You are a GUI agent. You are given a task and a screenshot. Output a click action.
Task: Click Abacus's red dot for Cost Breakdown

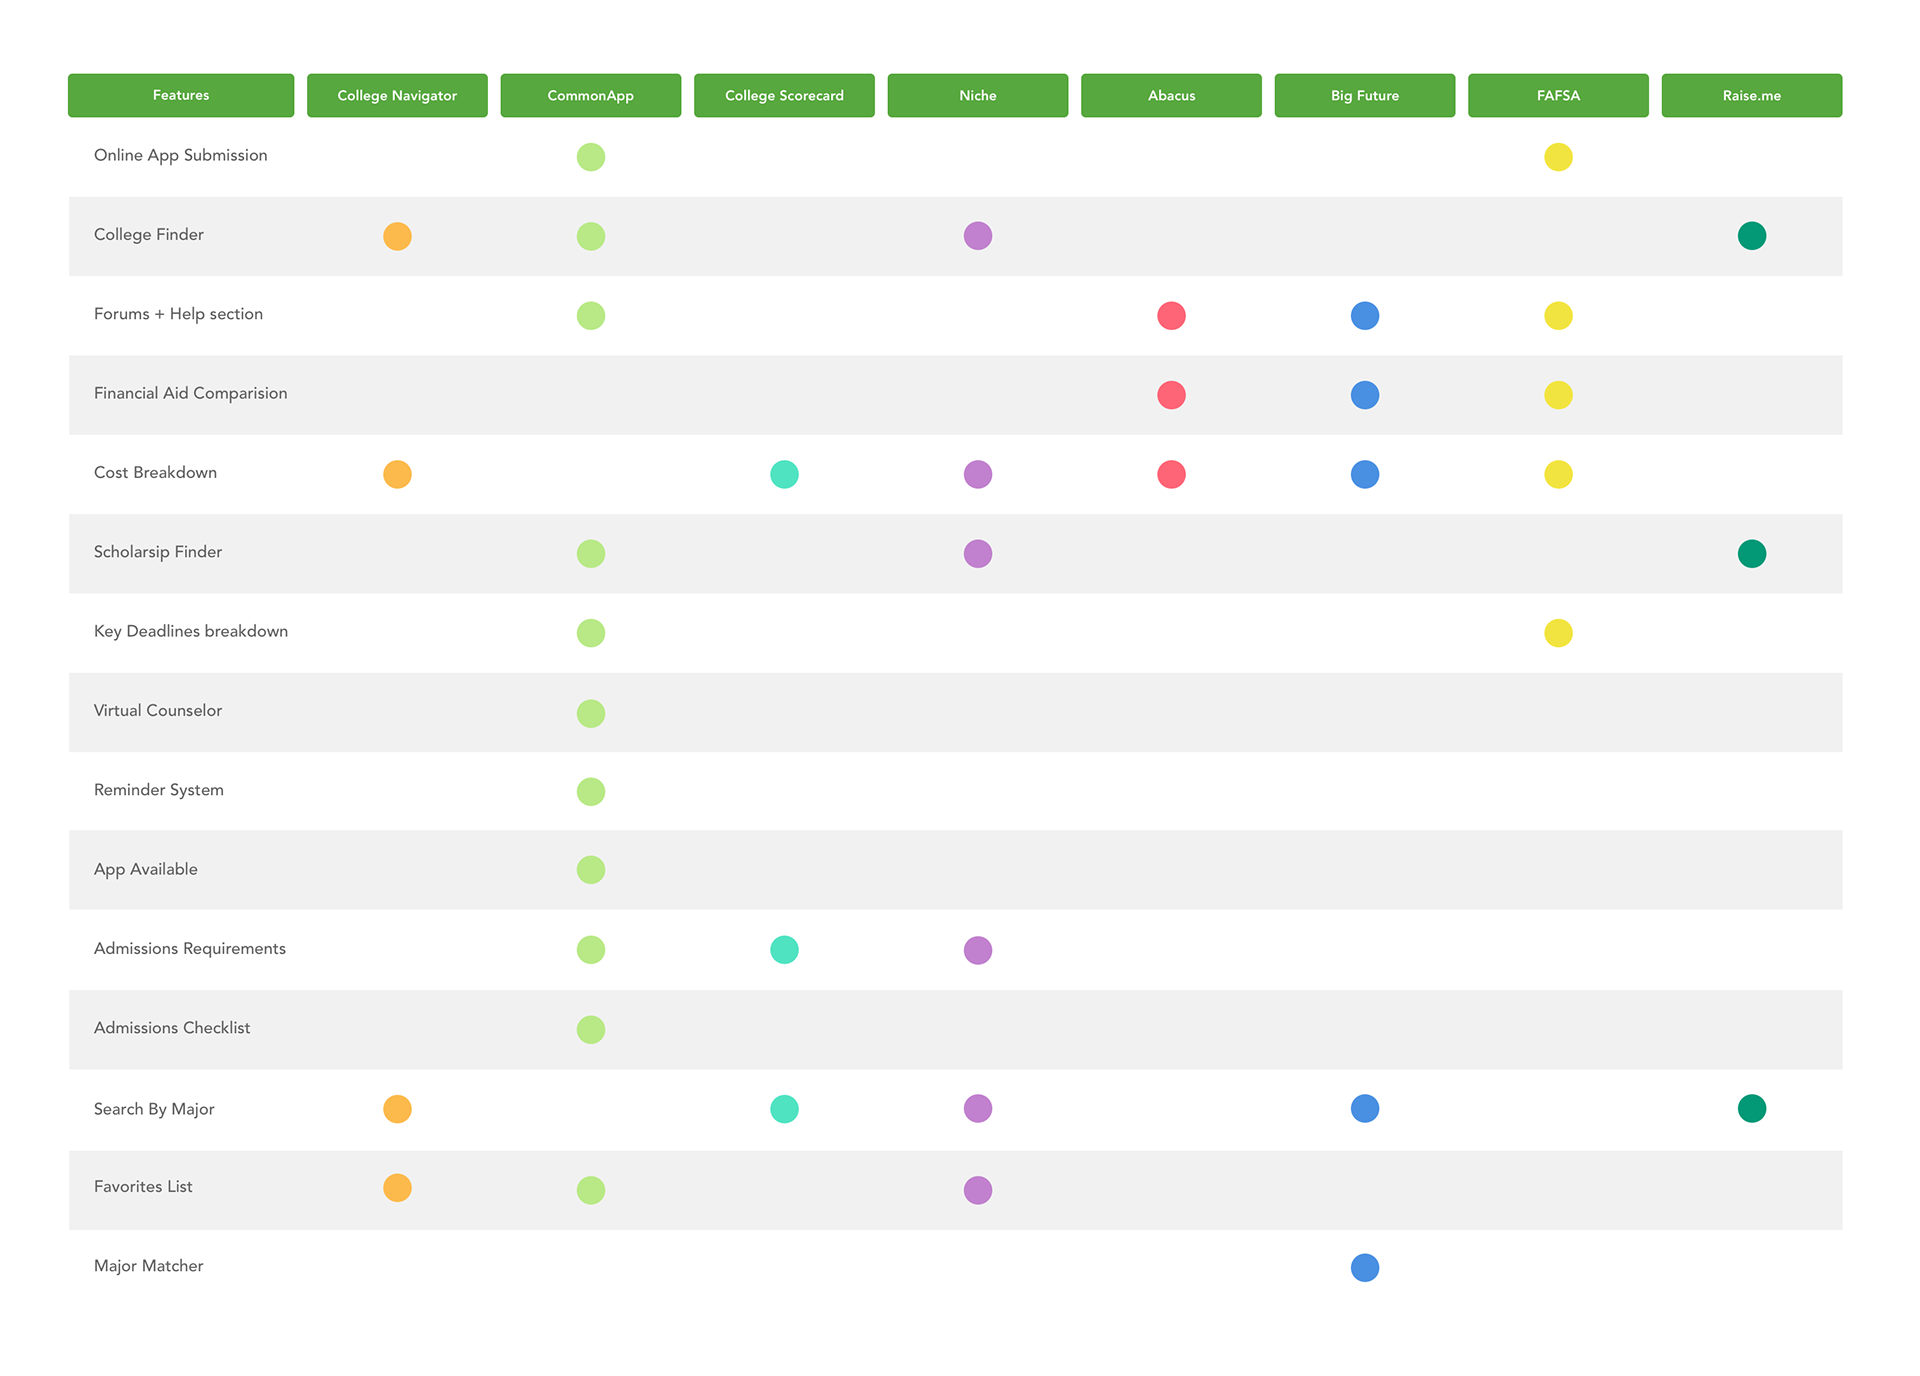coord(1171,474)
